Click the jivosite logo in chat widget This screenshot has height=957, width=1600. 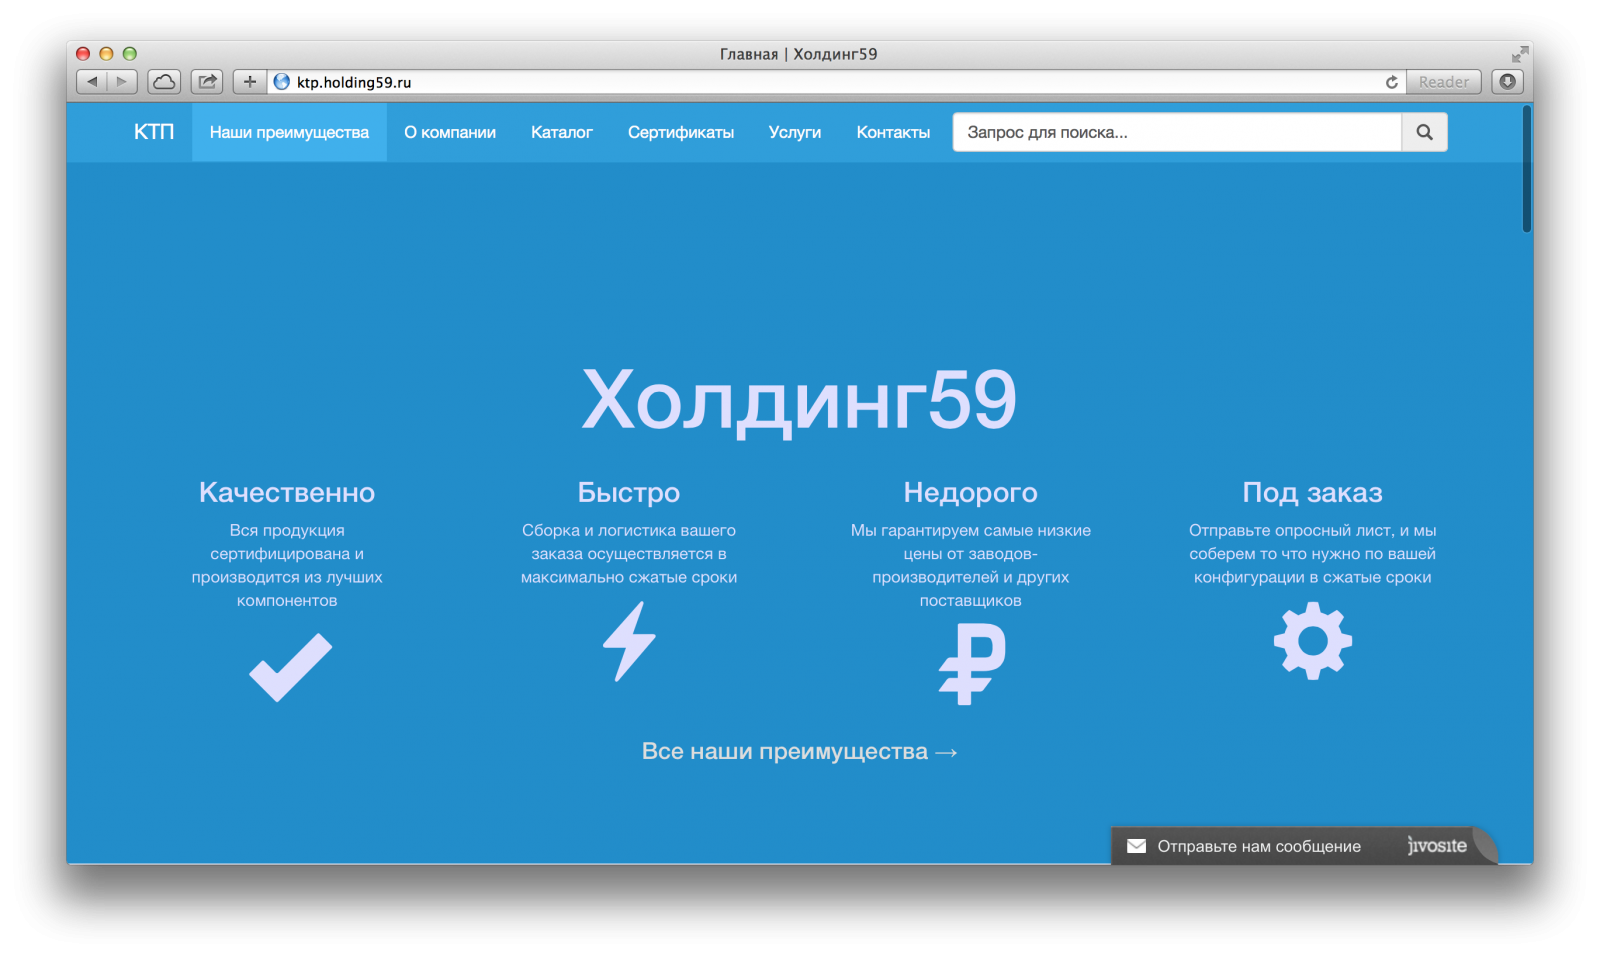click(x=1437, y=846)
